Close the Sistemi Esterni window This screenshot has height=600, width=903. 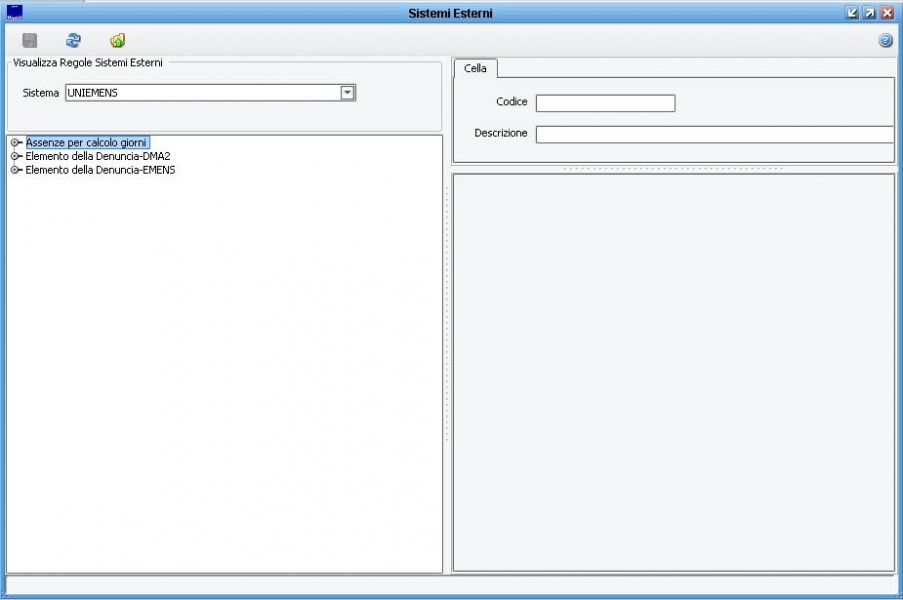pyautogui.click(x=887, y=13)
